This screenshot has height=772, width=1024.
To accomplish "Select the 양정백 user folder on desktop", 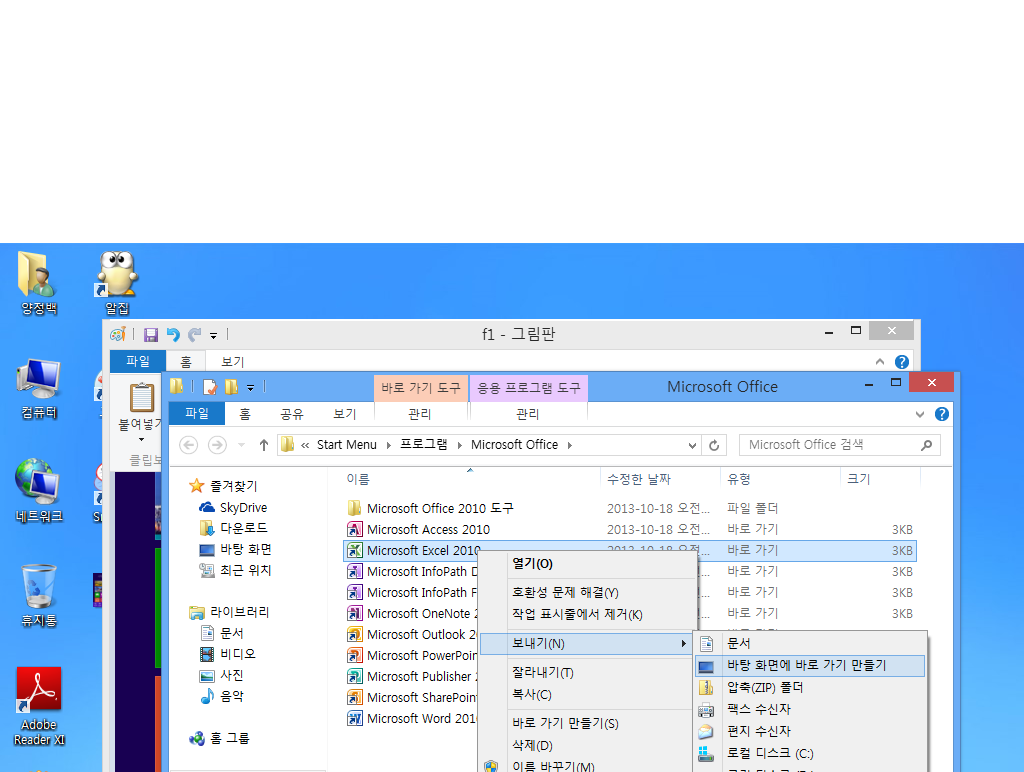I will 39,283.
